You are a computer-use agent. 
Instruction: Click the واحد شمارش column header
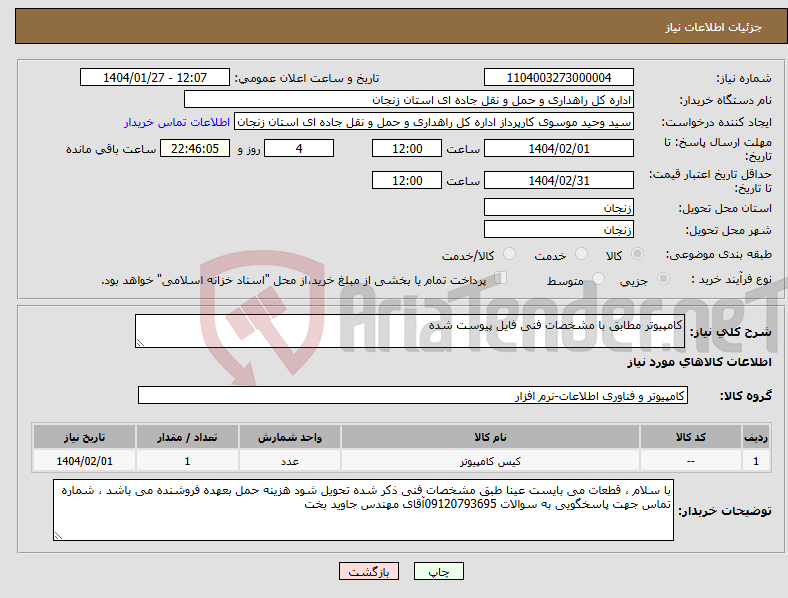[x=290, y=437]
